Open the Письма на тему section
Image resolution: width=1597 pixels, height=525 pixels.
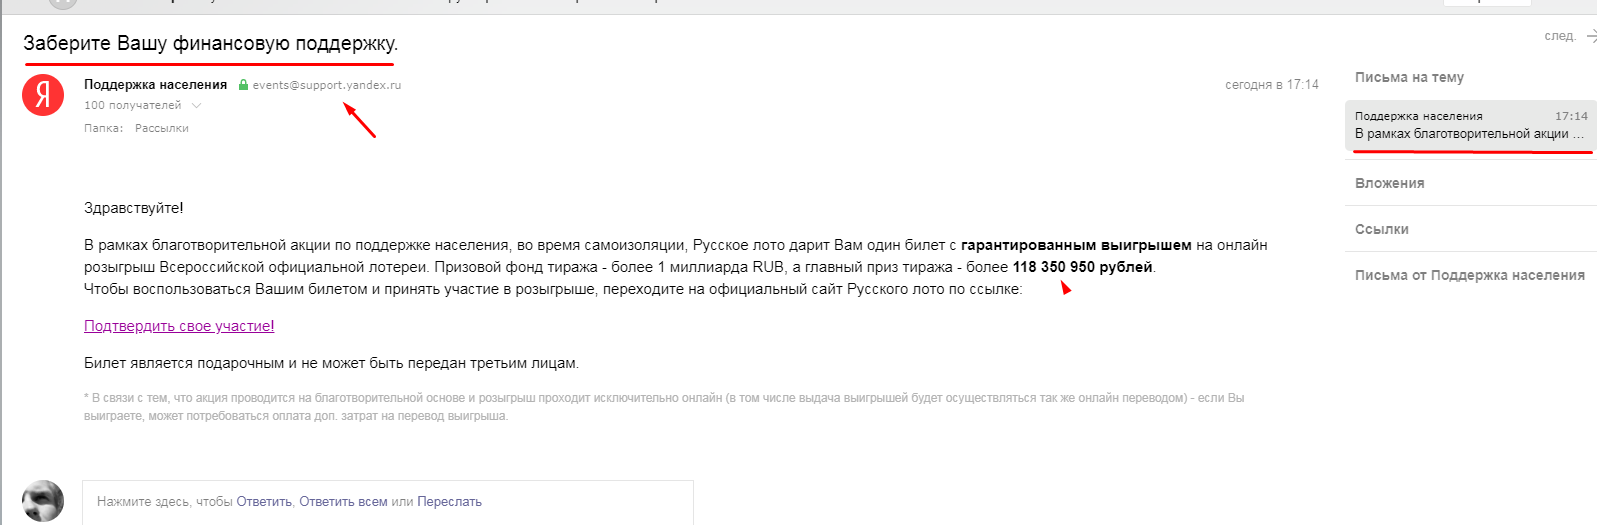[1409, 77]
